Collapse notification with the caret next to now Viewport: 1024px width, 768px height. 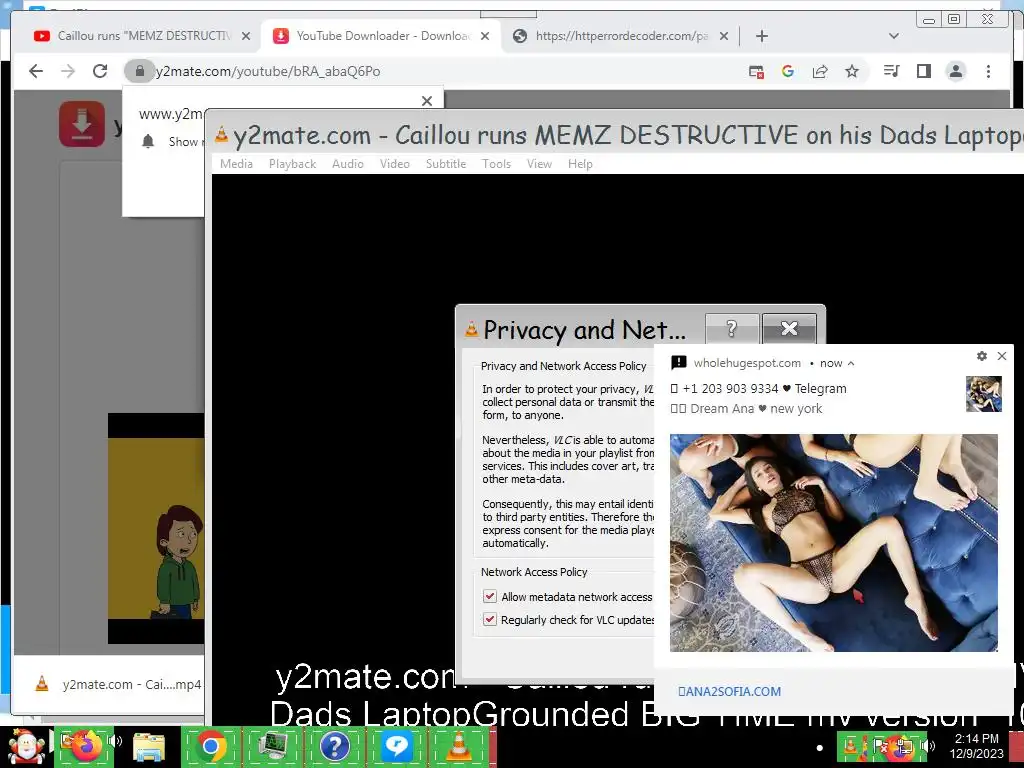(x=851, y=364)
